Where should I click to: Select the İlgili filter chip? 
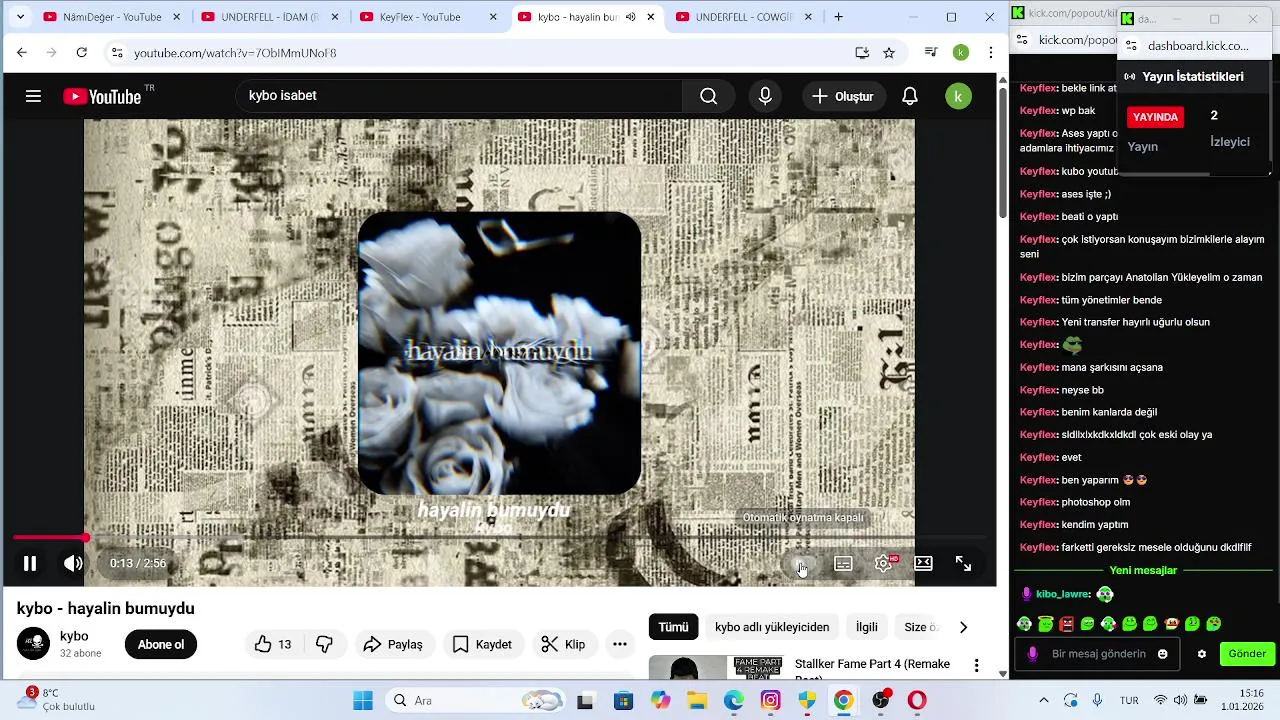[867, 627]
